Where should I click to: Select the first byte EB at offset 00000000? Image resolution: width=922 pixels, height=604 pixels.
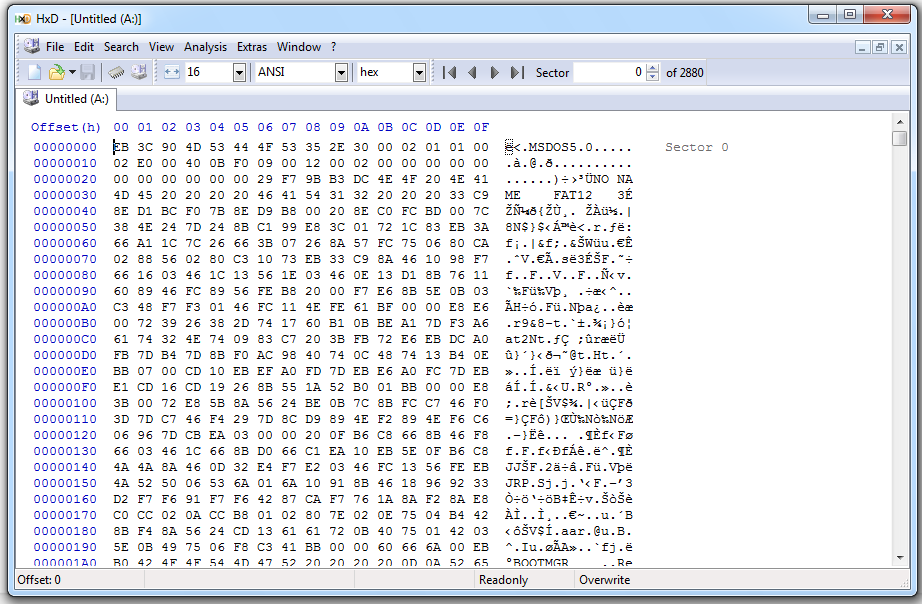tap(121, 147)
